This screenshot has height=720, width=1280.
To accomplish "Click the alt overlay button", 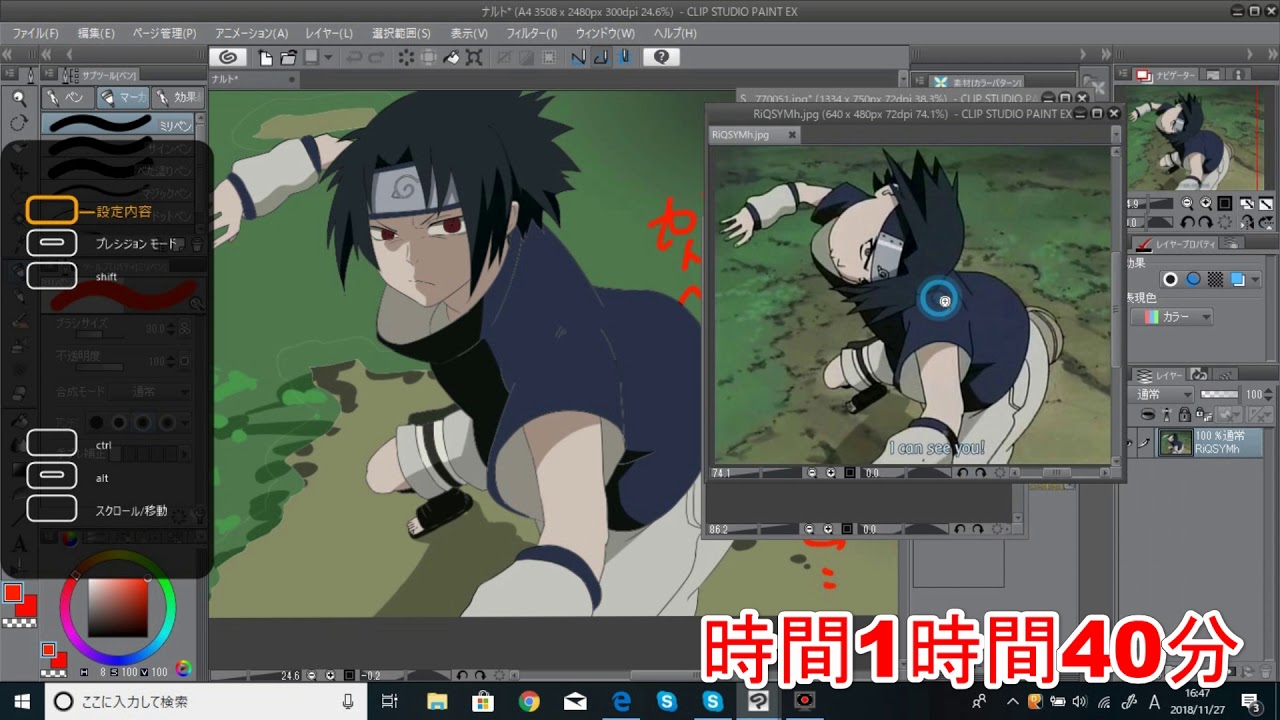I will tap(51, 476).
